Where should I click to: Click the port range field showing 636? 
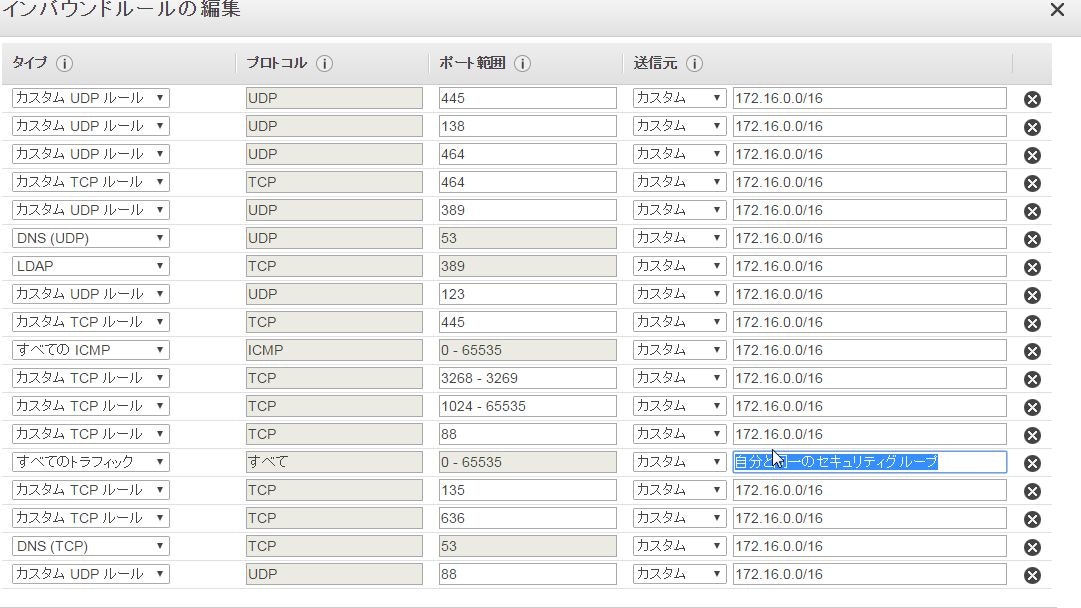[x=527, y=518]
